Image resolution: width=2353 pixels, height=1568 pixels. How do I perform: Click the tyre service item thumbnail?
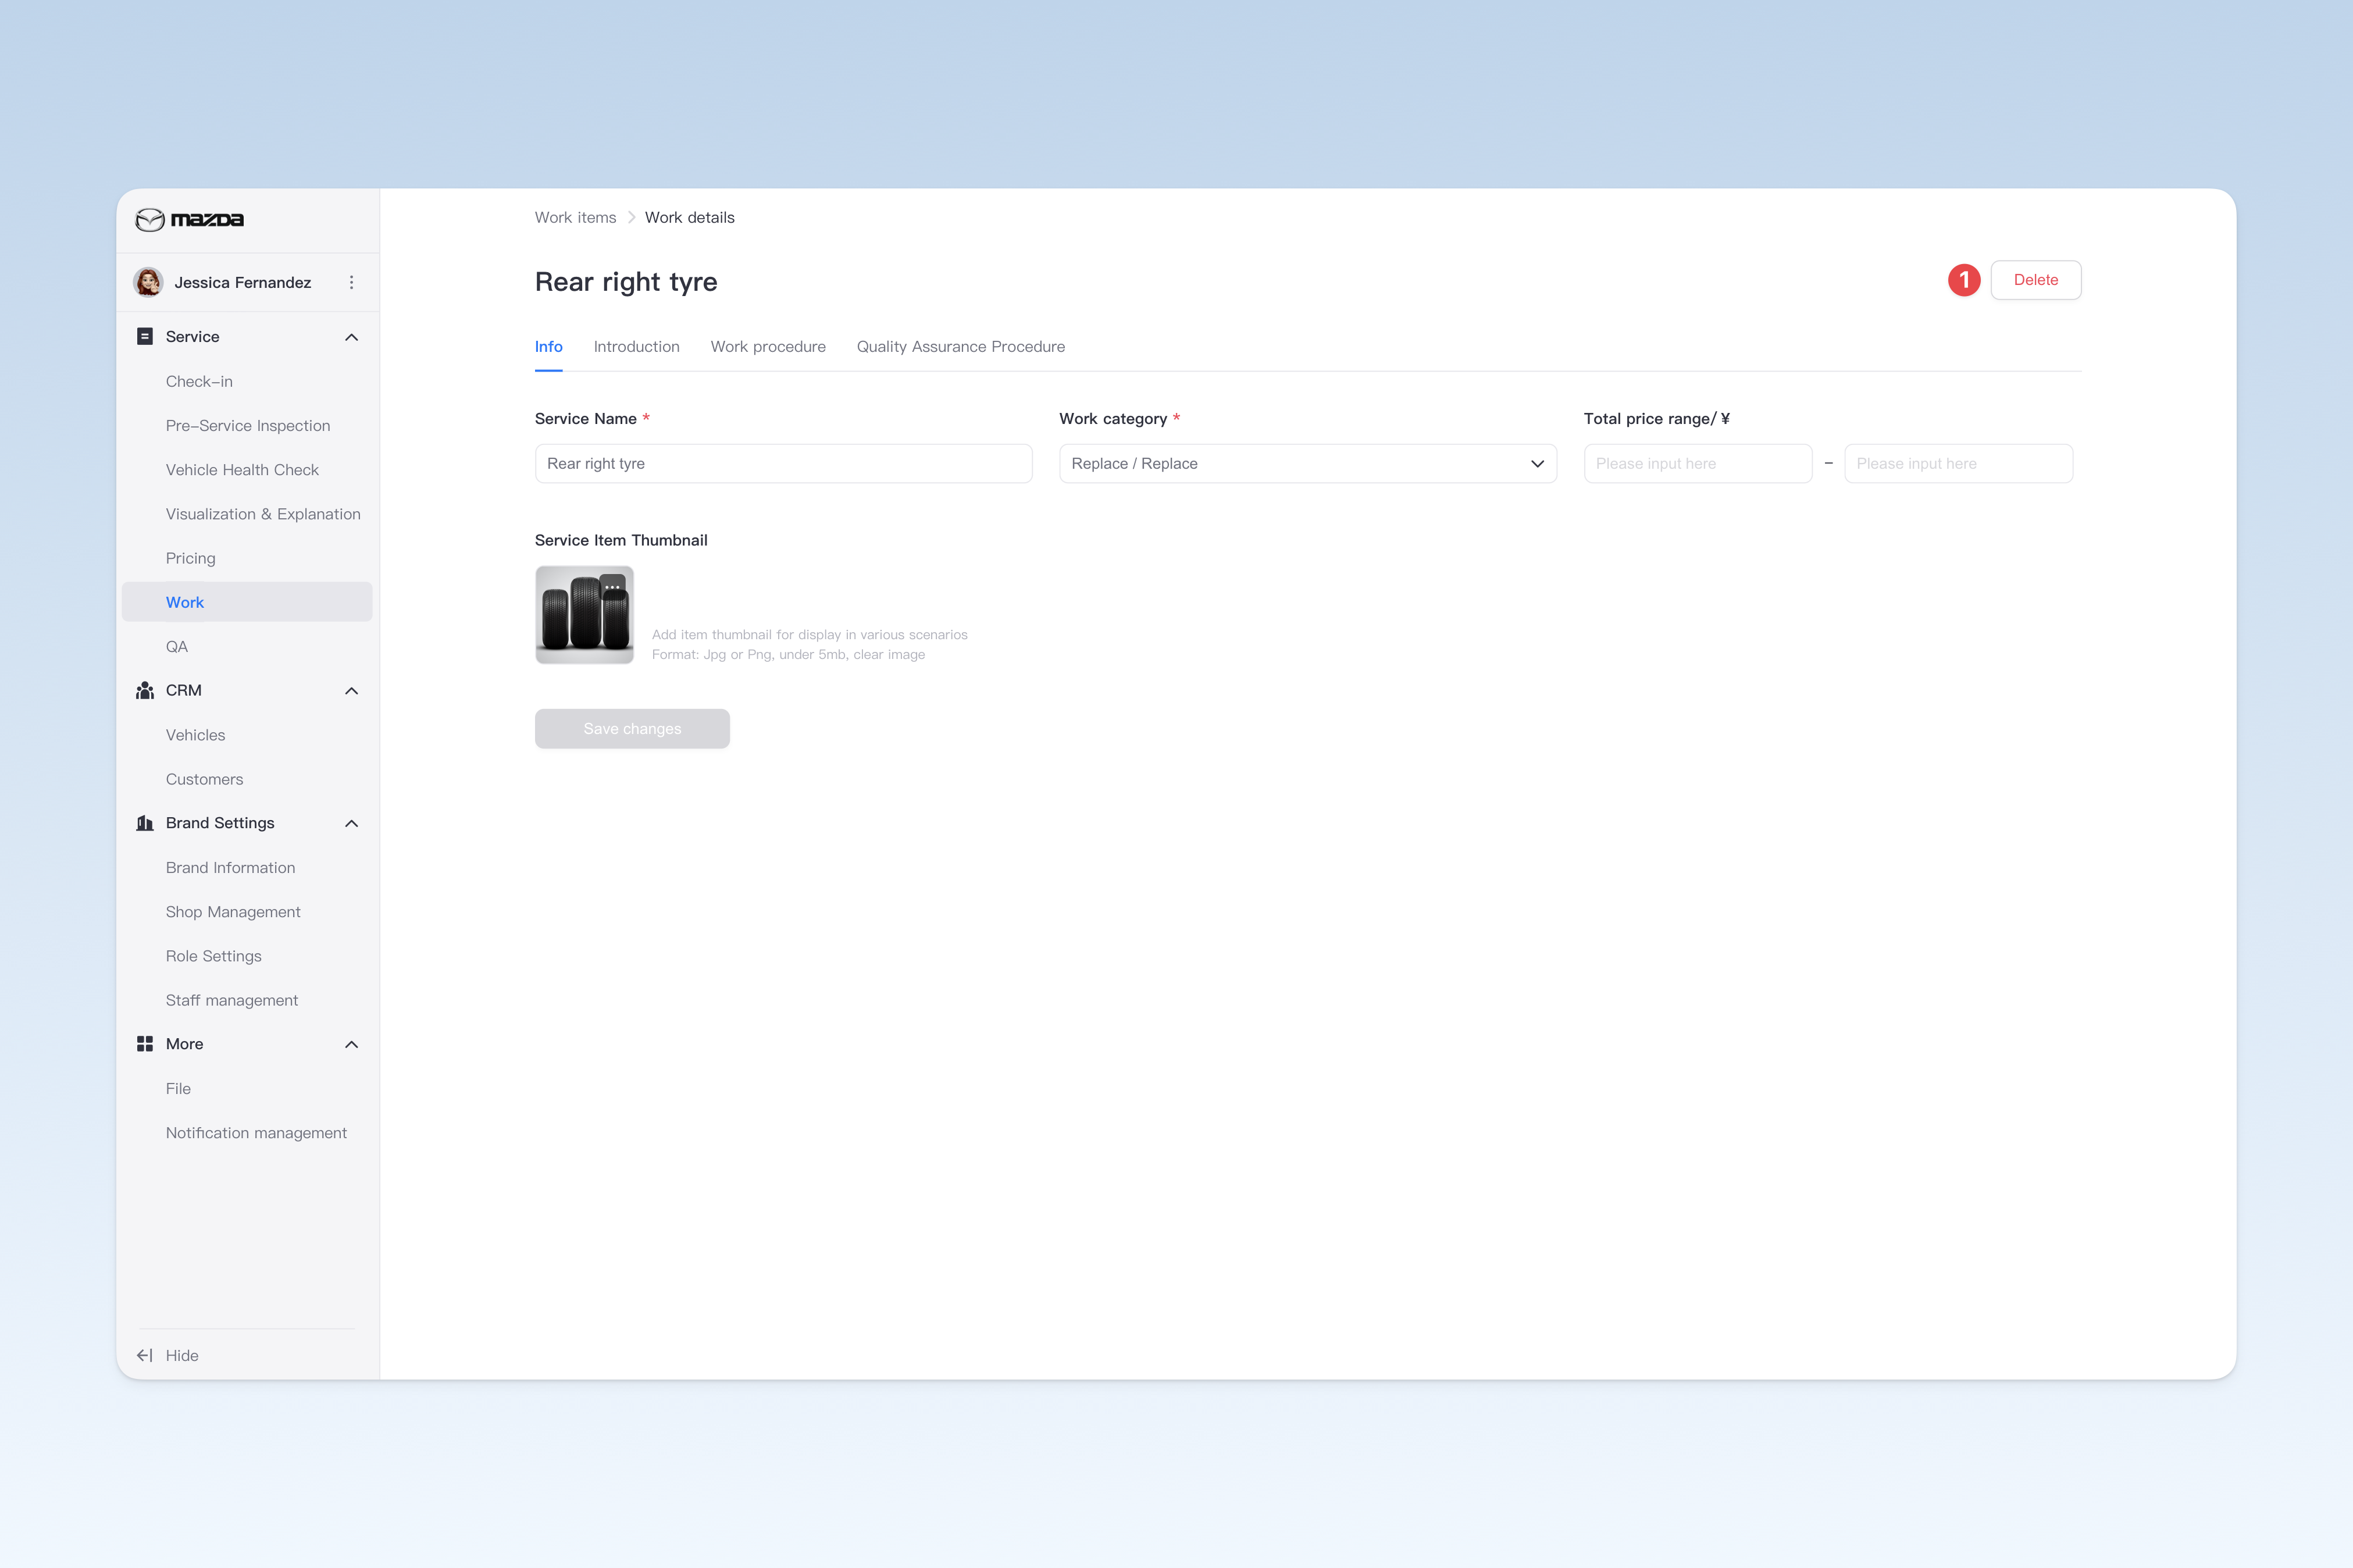click(x=584, y=614)
